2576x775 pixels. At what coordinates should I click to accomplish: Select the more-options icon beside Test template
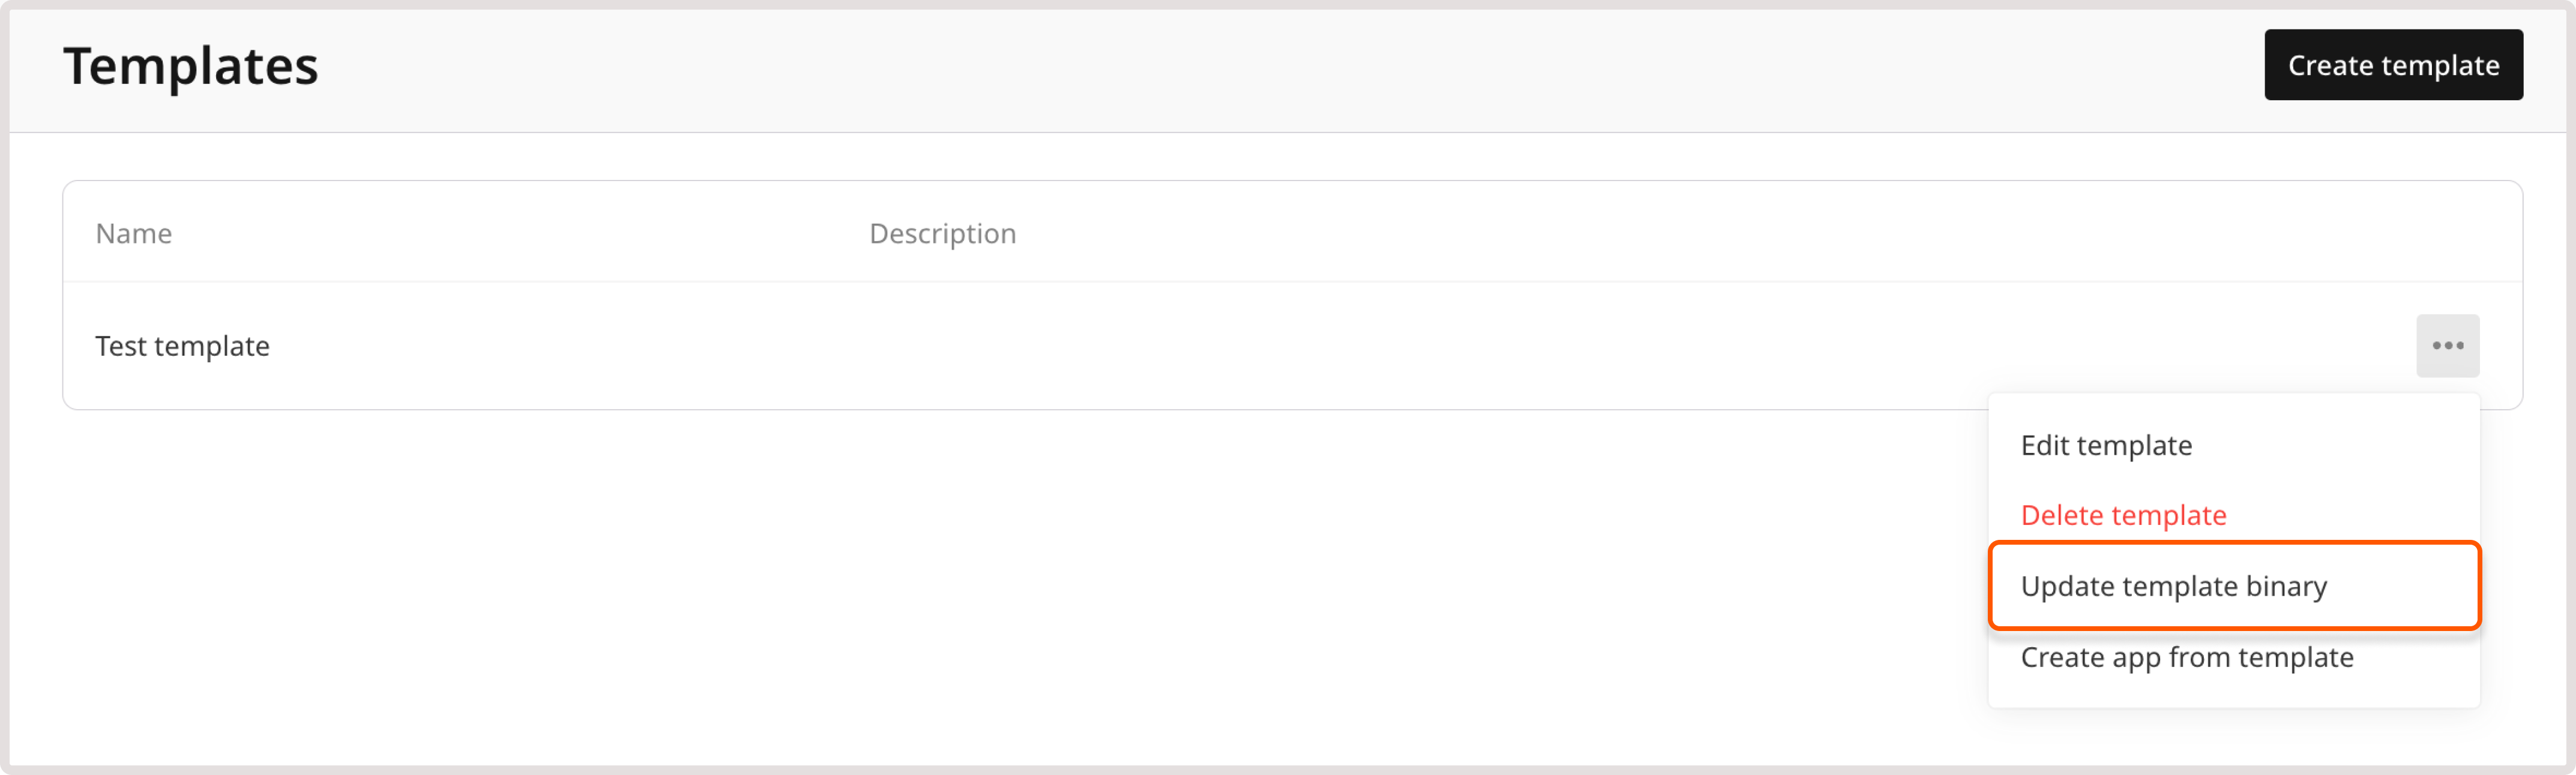point(2447,345)
